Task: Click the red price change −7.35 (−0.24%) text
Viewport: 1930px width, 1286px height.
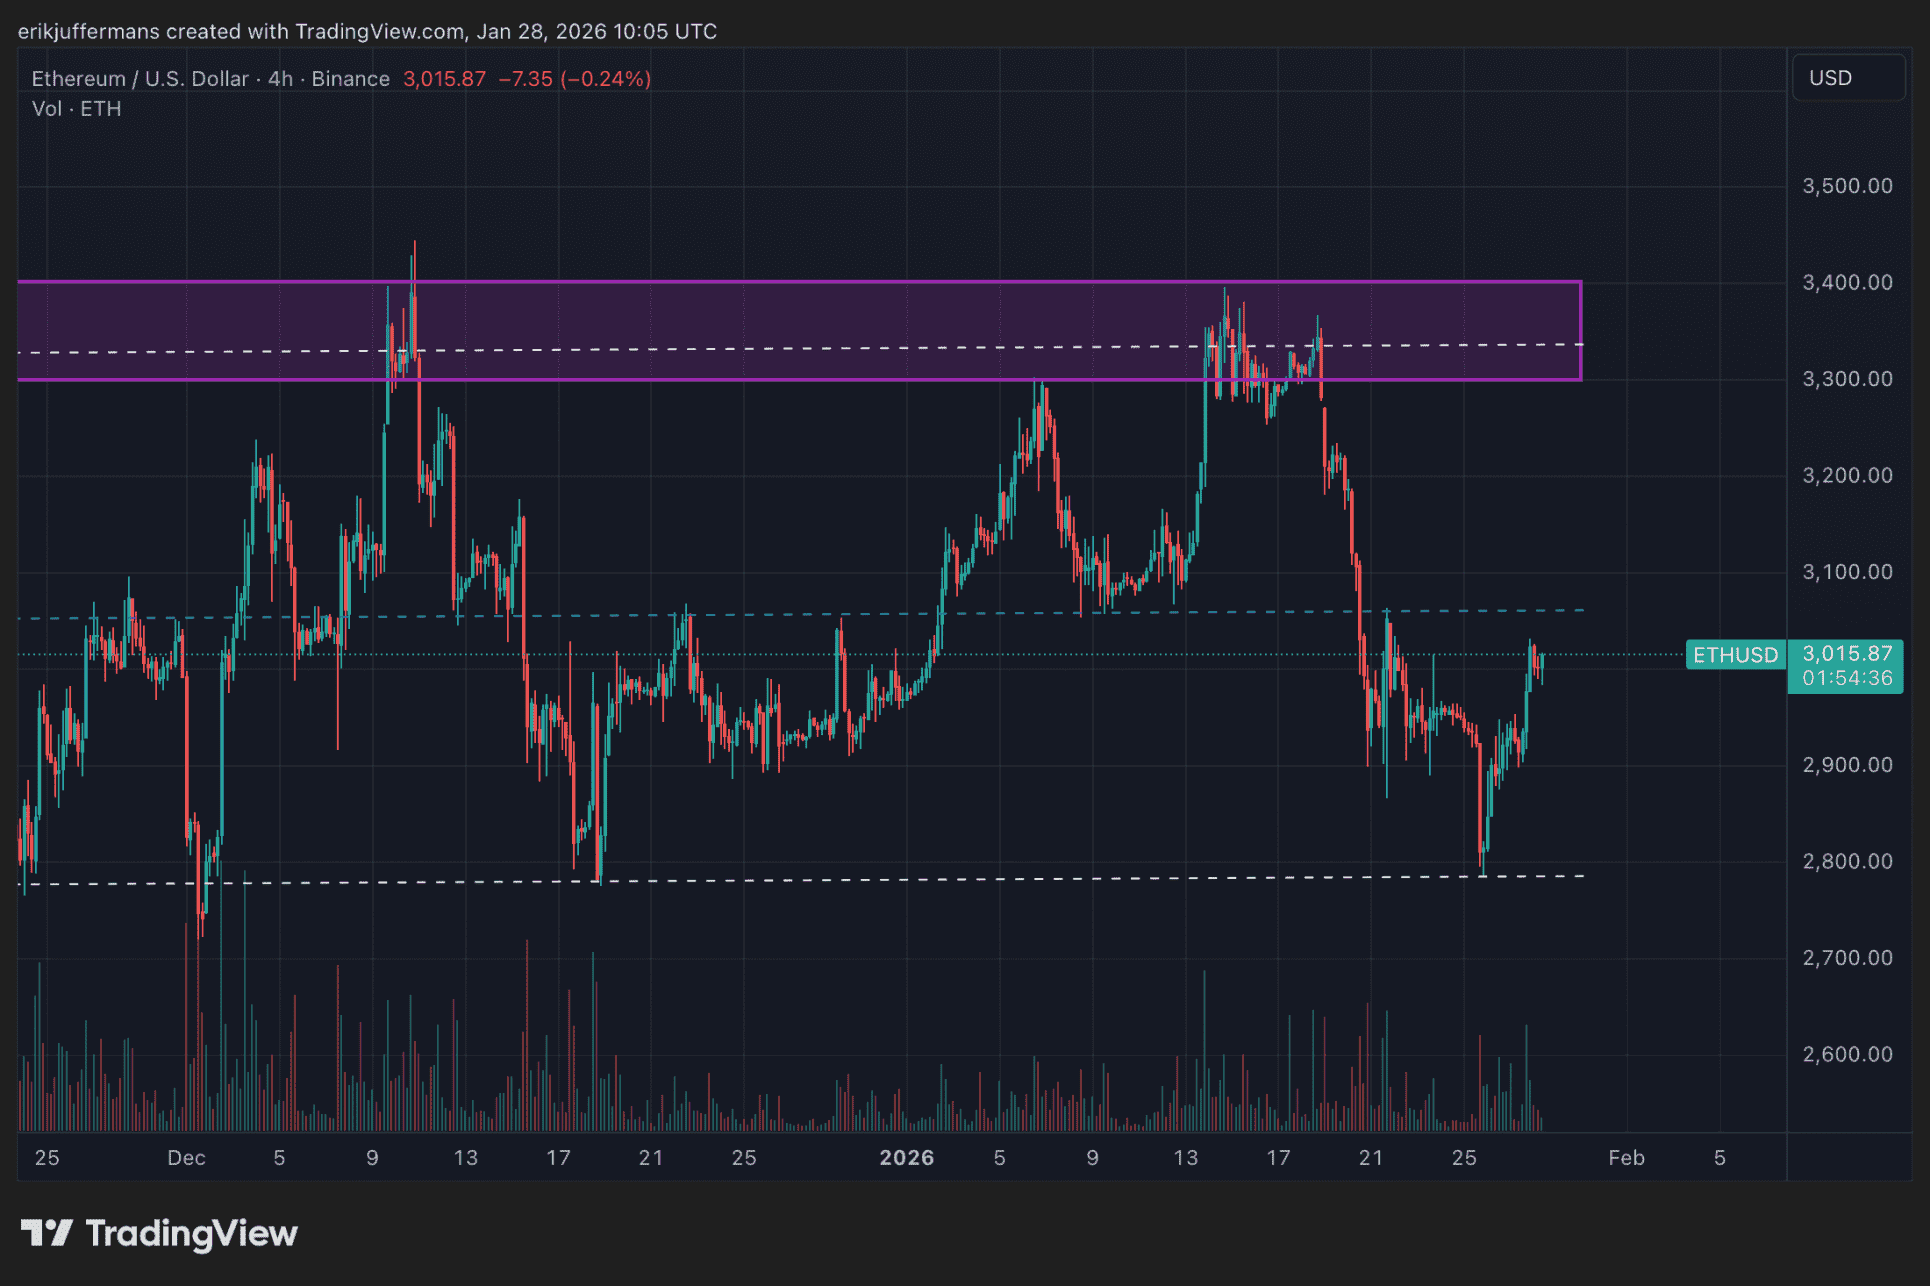Action: [x=575, y=79]
